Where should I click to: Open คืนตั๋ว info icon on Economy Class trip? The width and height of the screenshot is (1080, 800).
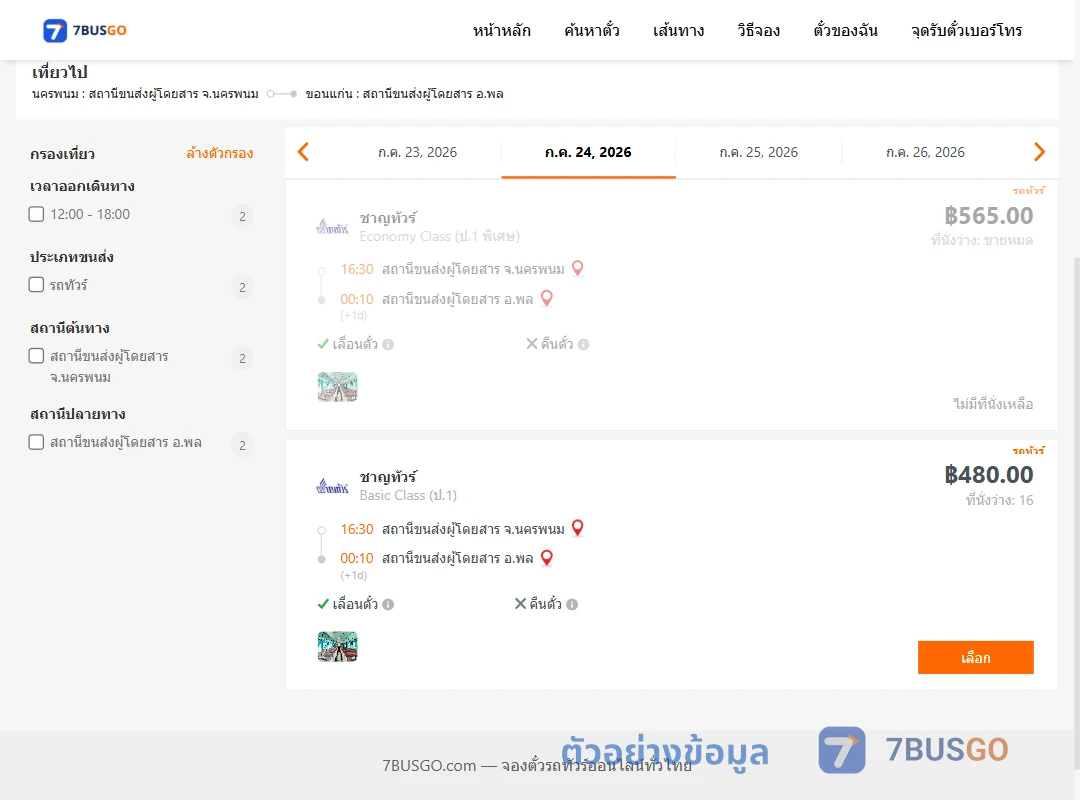(x=583, y=345)
